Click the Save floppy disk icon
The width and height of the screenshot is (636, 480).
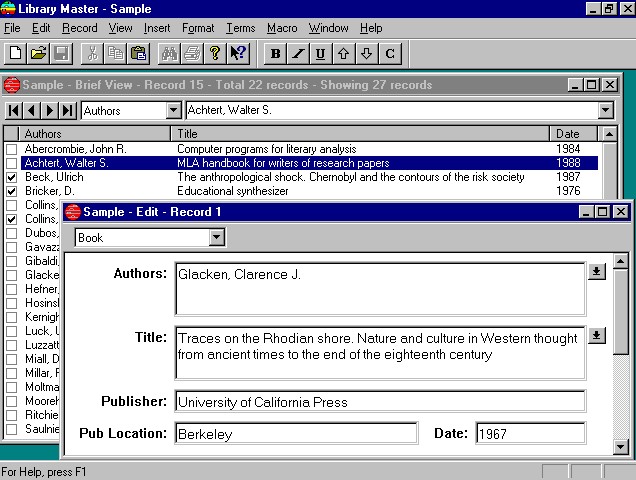[x=61, y=54]
